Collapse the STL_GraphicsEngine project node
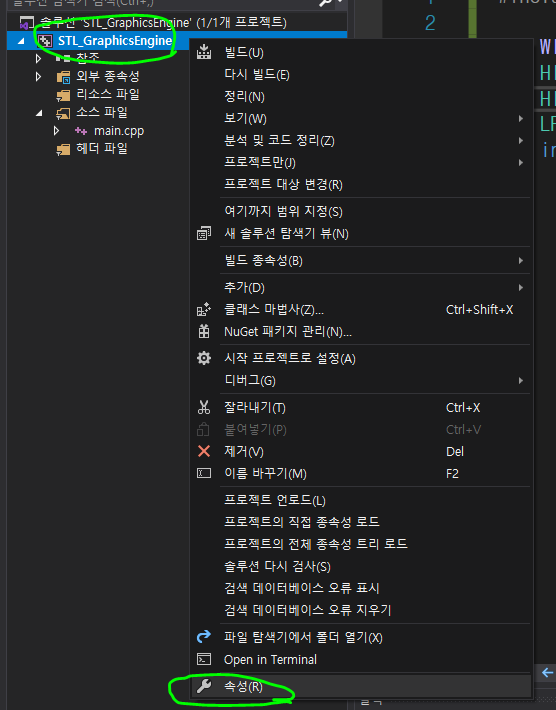Image resolution: width=556 pixels, height=710 pixels. pos(21,41)
